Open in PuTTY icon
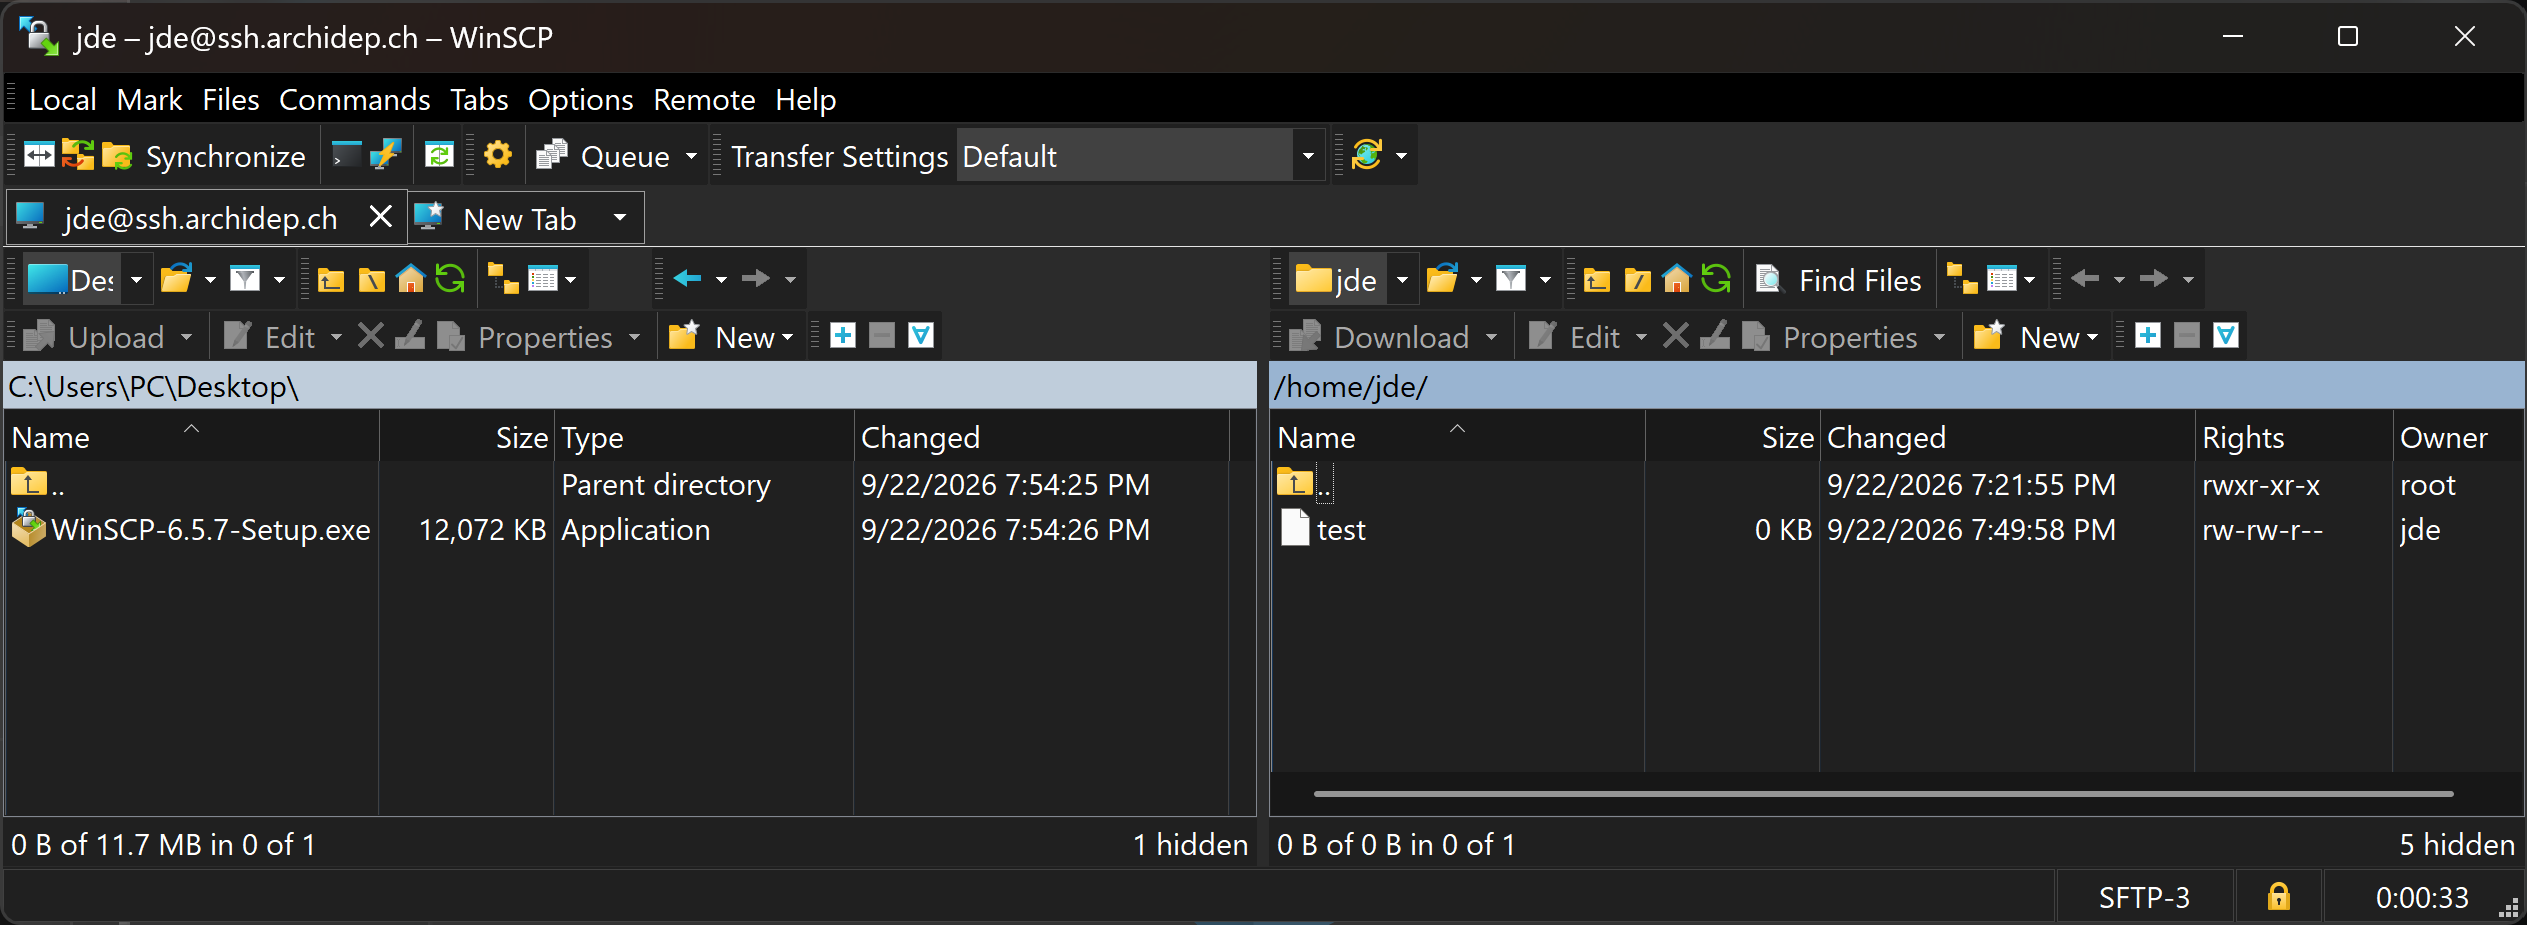 coord(385,155)
